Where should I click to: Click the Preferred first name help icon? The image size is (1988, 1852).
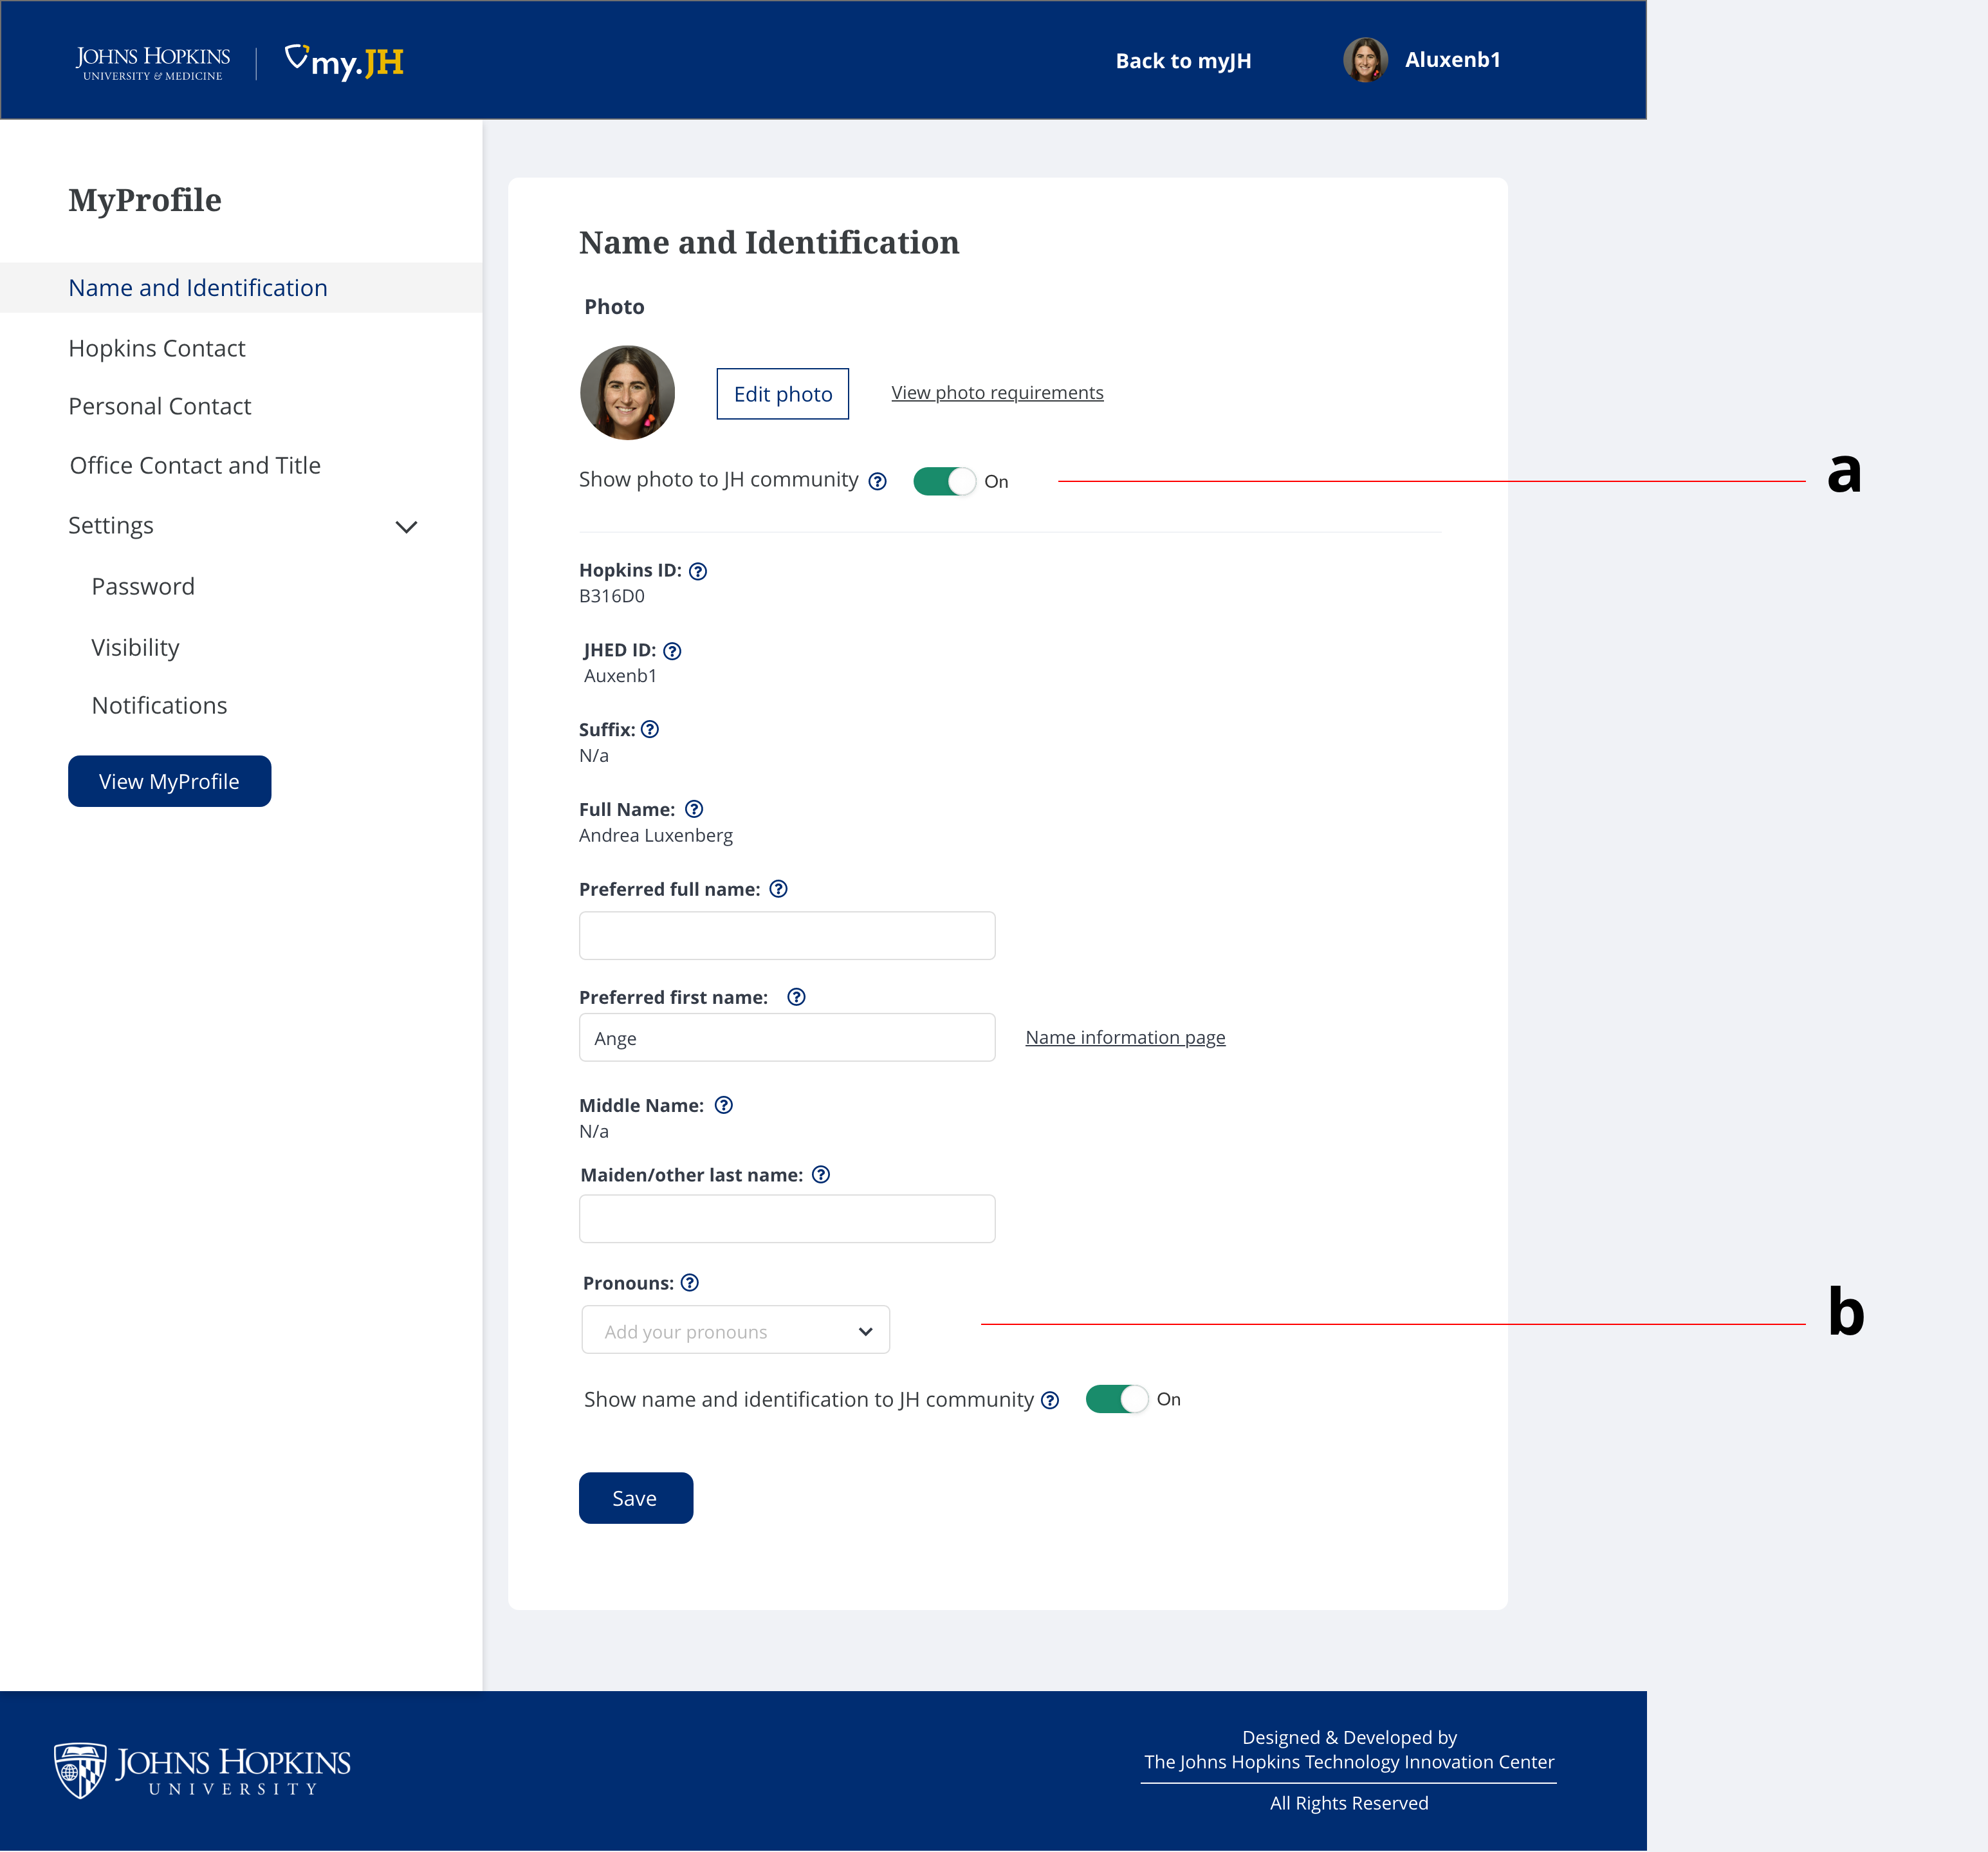(x=796, y=997)
